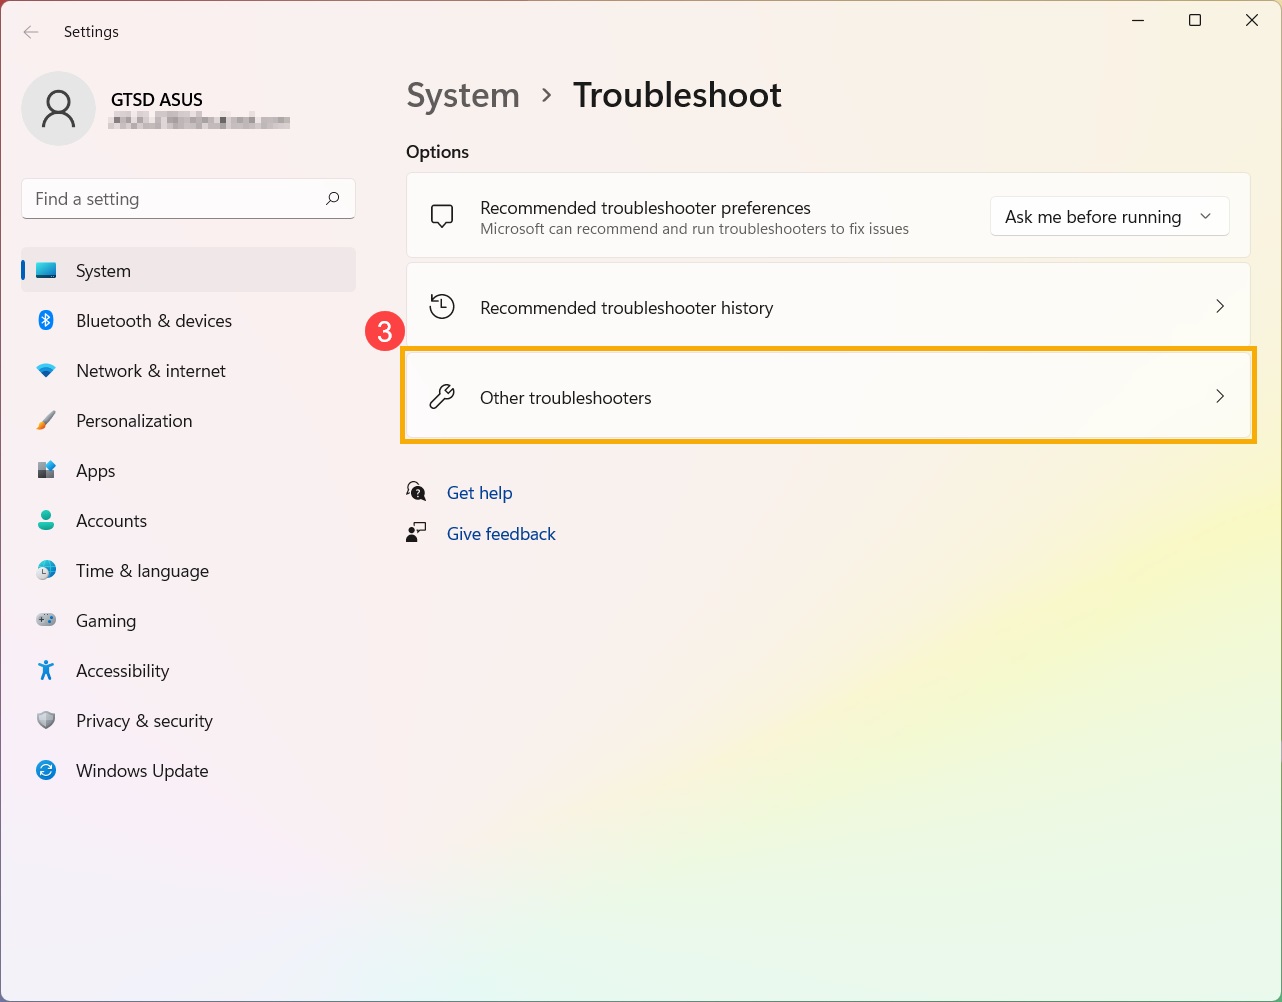
Task: Select Accessibility category
Action: coord(188,670)
